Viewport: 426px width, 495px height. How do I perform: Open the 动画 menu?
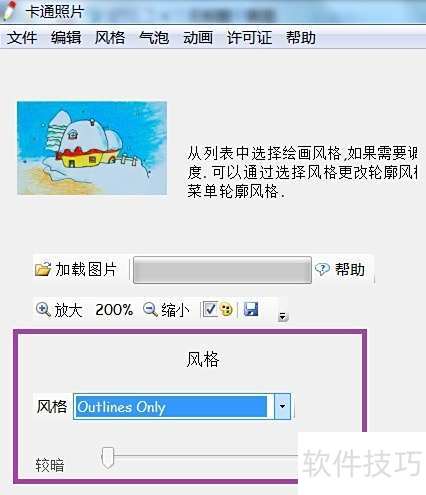point(198,37)
